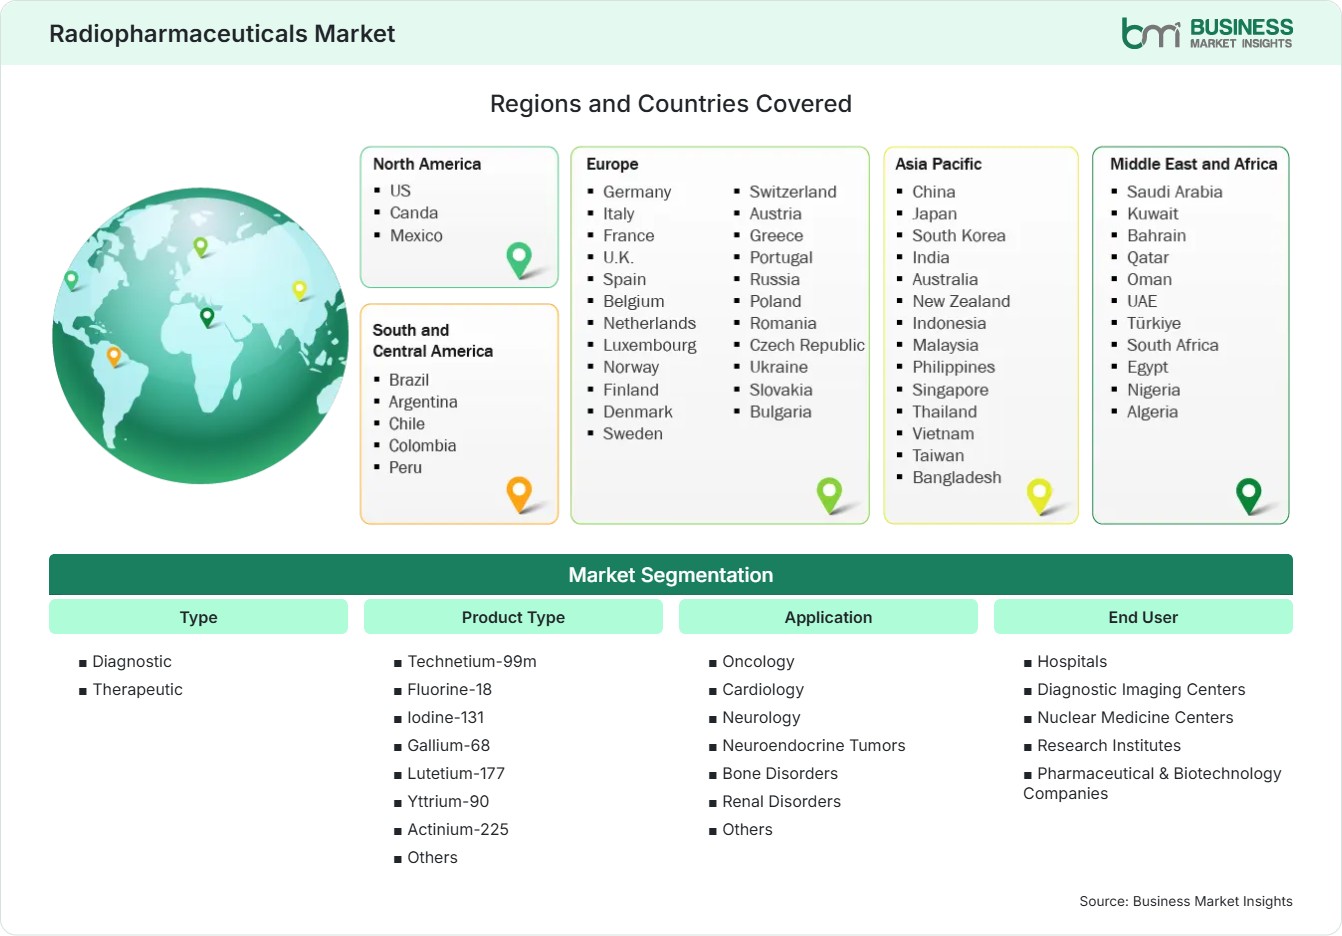Click the South and Central America heading
This screenshot has width=1342, height=936.
click(433, 340)
